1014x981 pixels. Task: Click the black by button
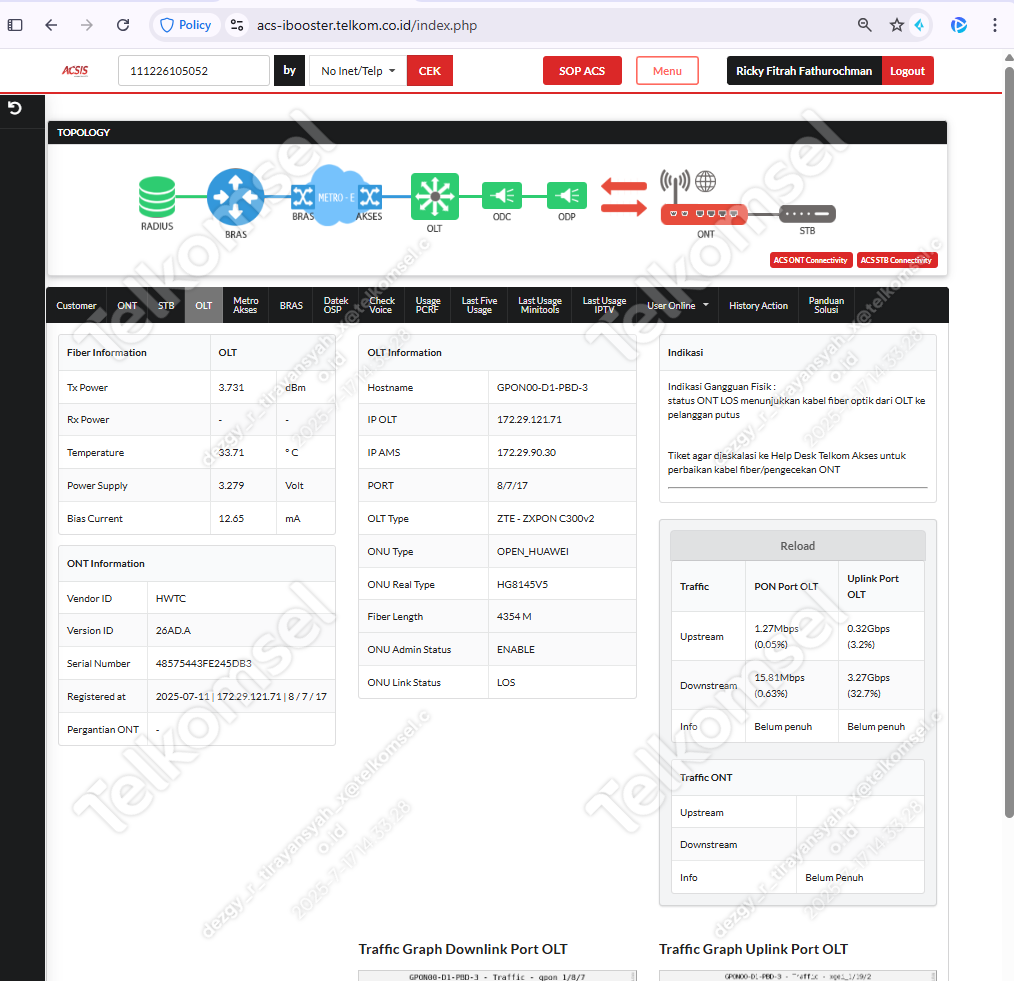click(x=289, y=70)
